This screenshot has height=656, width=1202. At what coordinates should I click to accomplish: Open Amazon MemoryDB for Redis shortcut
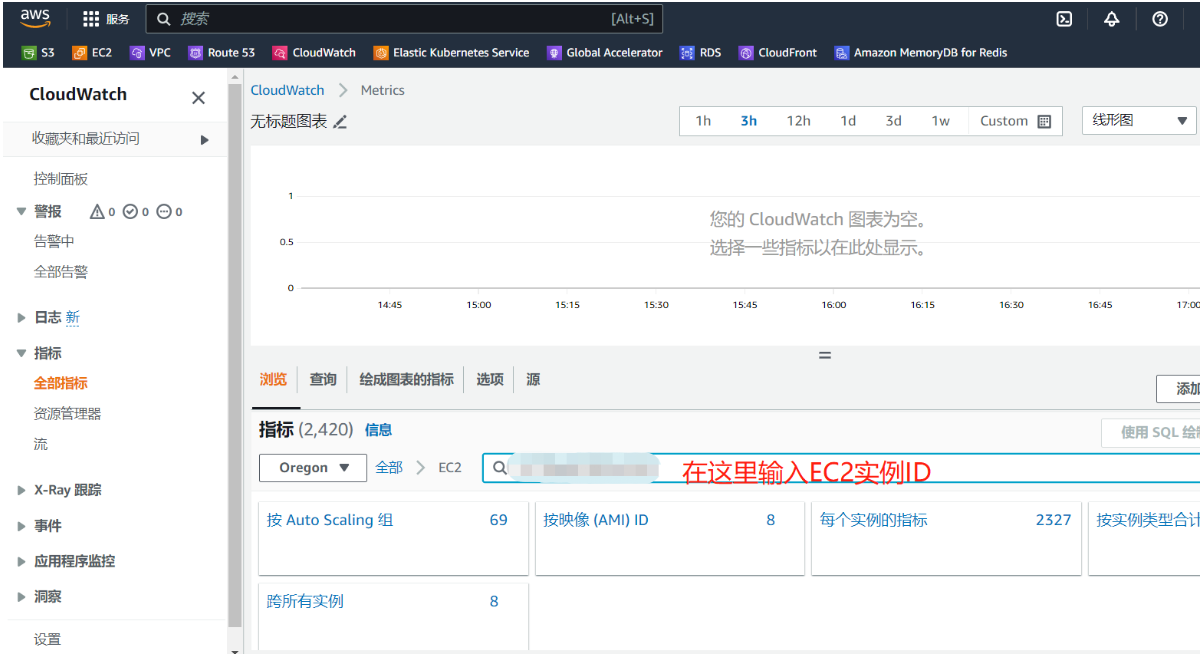[x=921, y=53]
